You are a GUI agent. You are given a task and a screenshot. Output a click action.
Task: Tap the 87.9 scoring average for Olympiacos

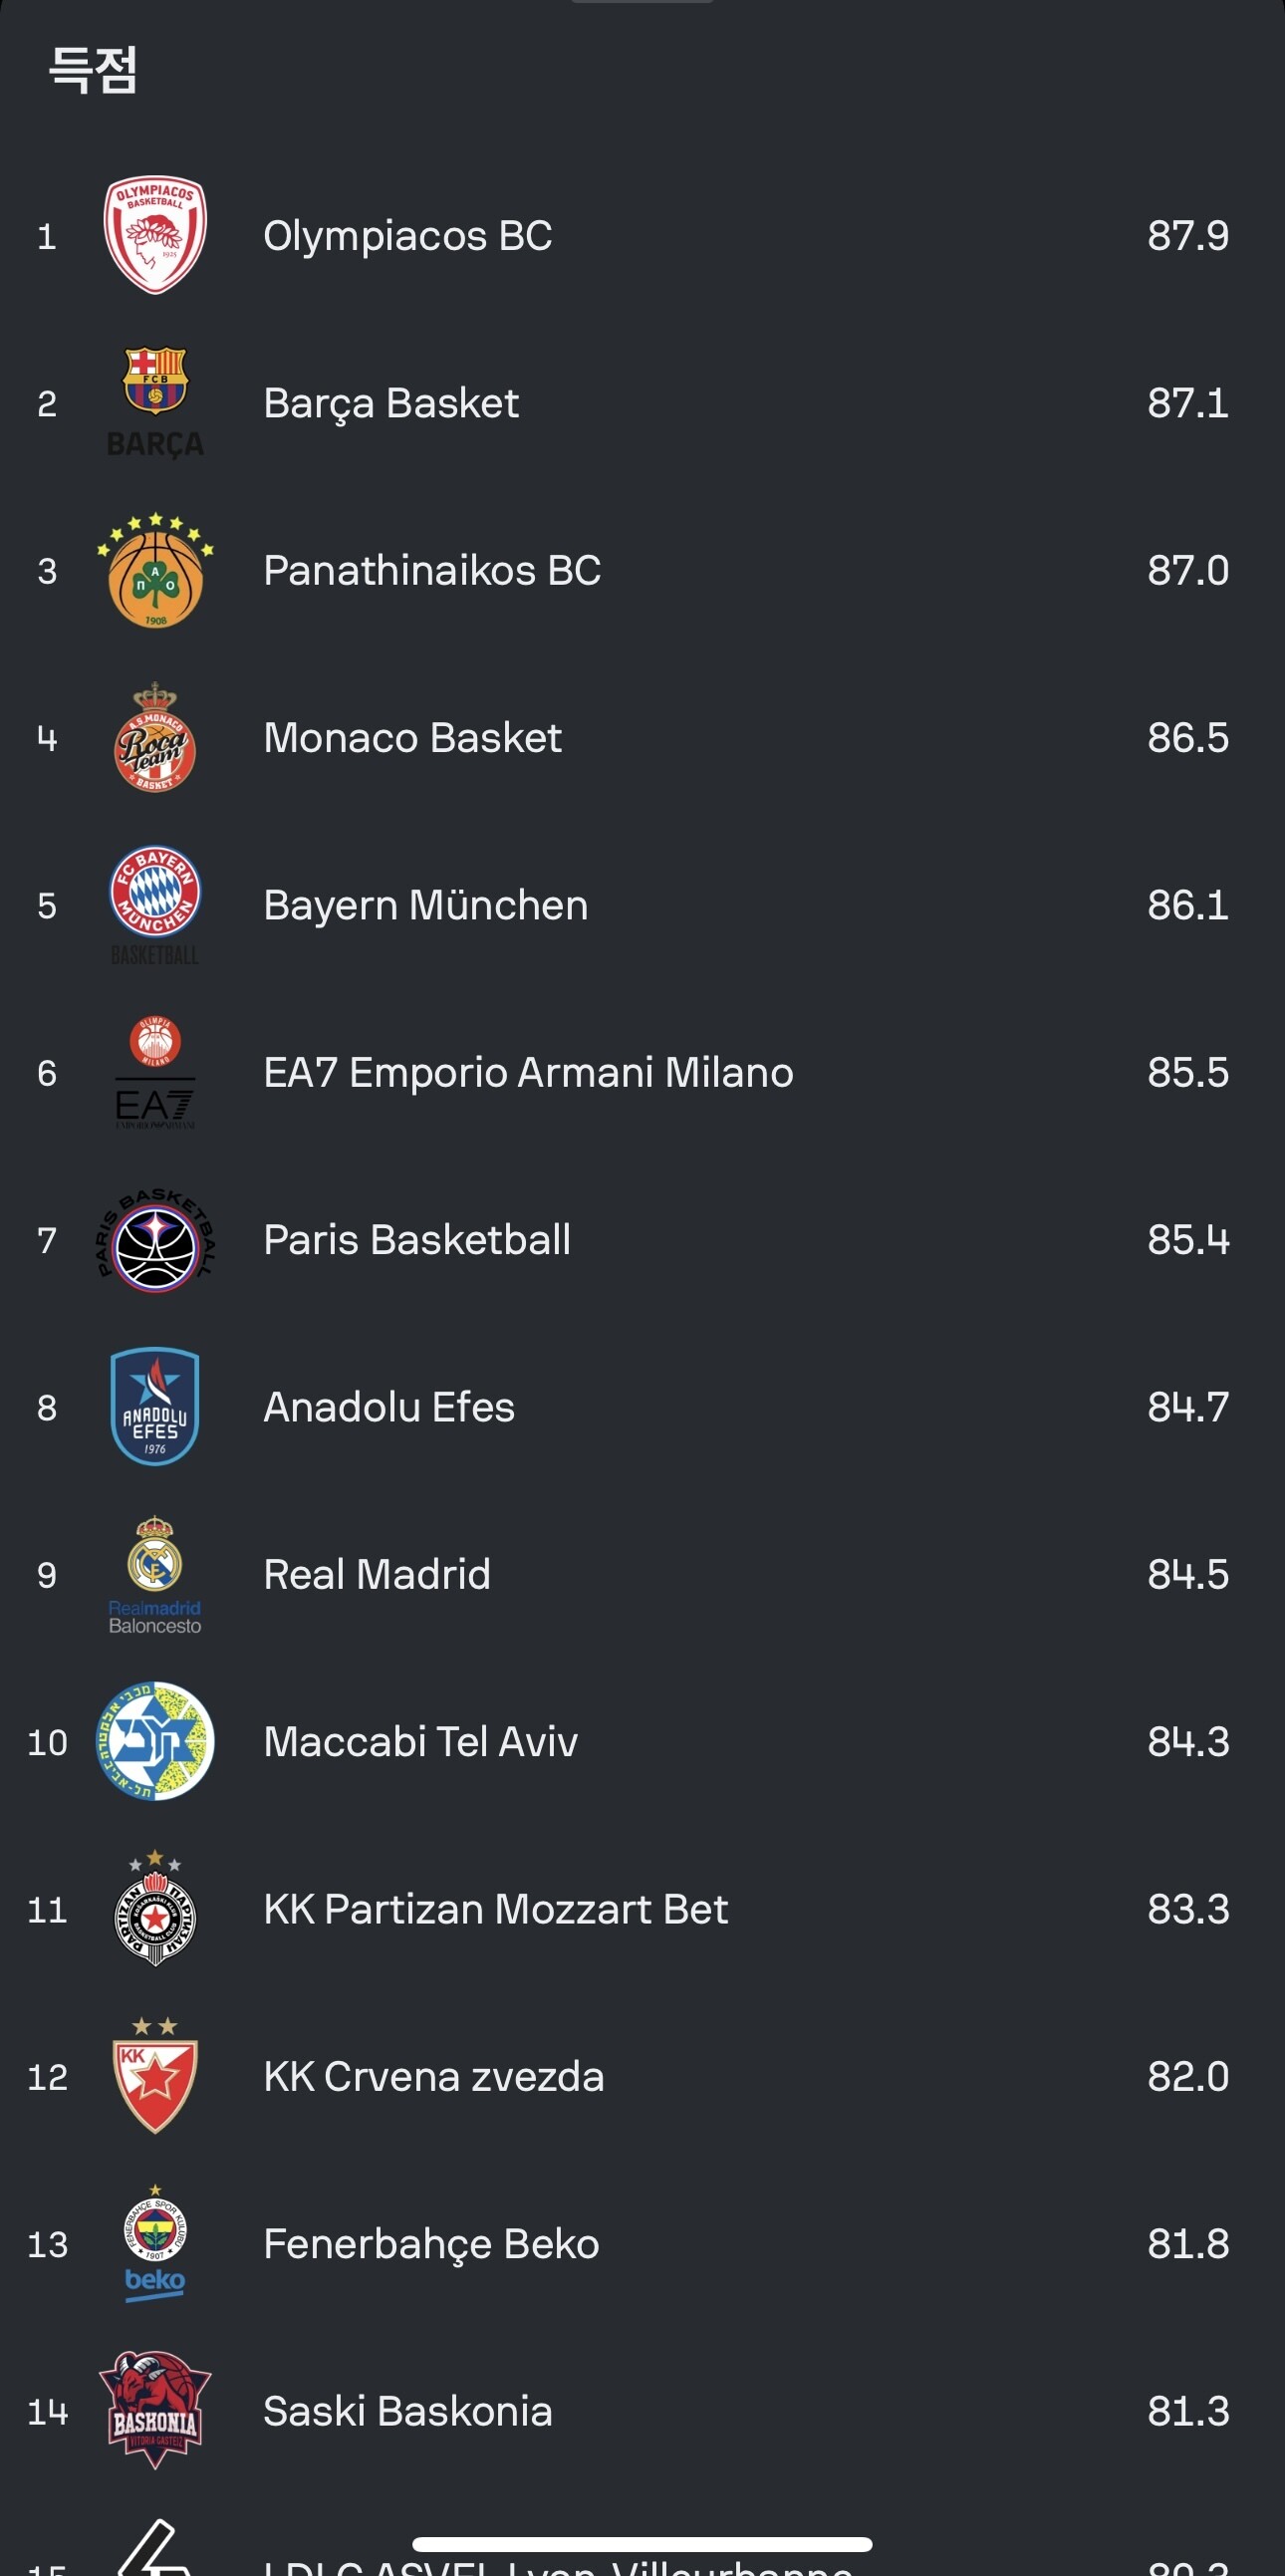[x=1188, y=236]
